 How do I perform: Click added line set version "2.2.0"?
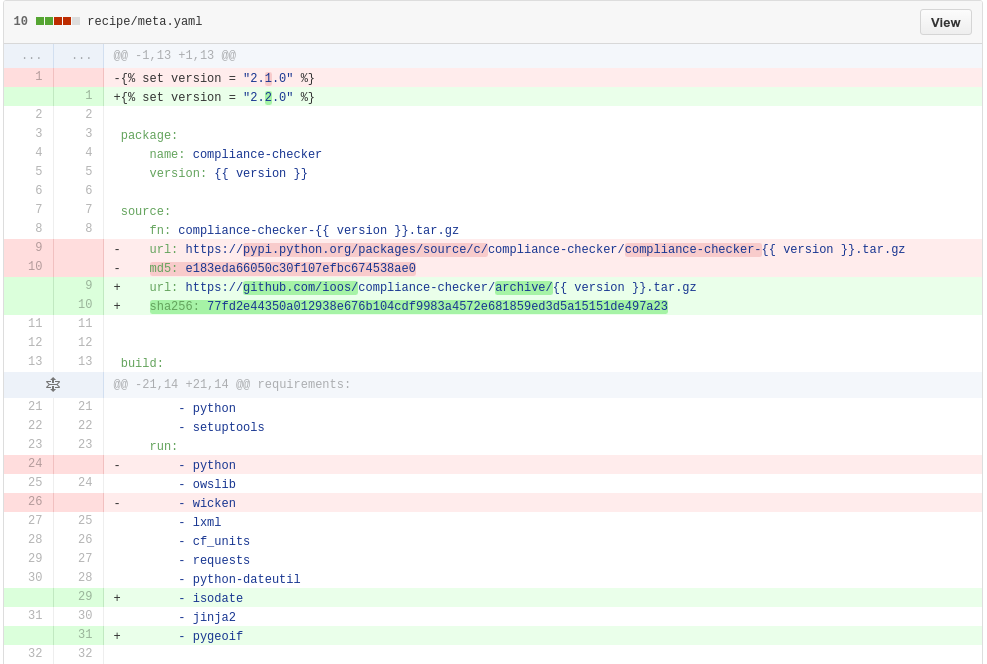point(543,97)
